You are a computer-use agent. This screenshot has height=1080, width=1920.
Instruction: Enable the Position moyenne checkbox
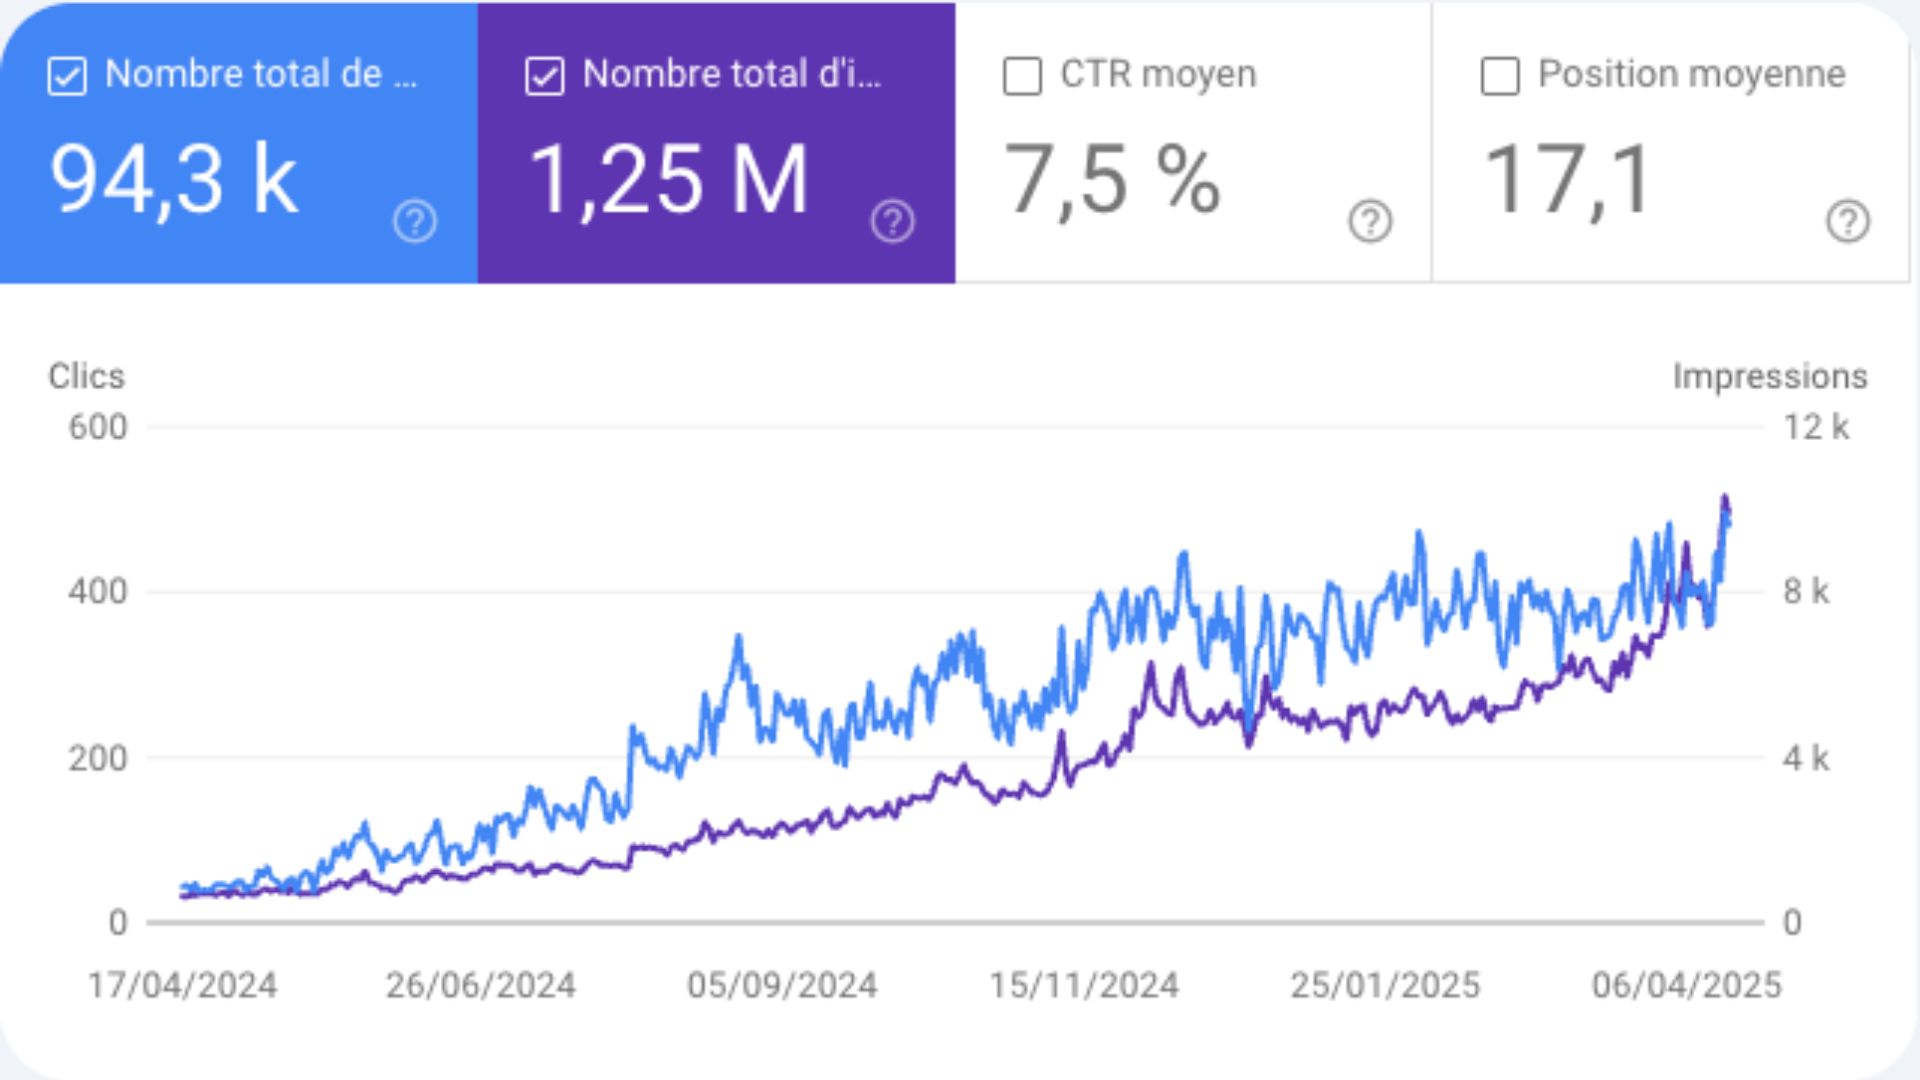pos(1500,76)
